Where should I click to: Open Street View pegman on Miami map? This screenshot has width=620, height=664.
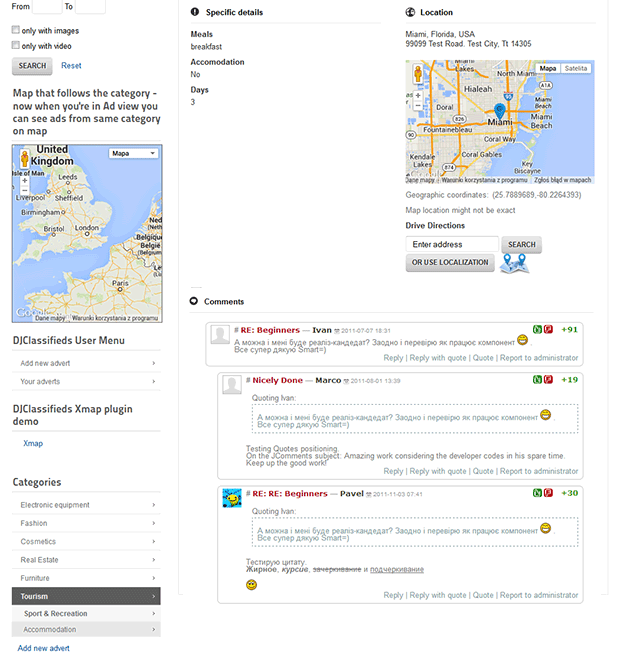click(x=418, y=74)
